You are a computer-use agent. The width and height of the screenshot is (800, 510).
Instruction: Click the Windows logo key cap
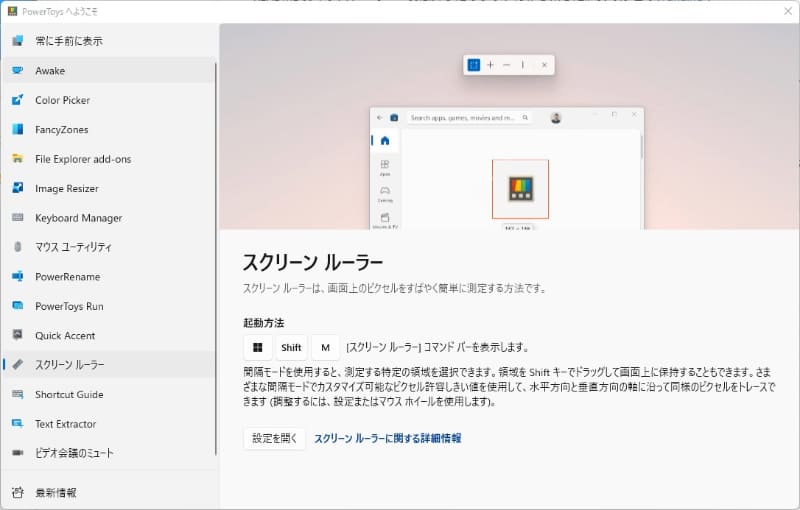[258, 347]
